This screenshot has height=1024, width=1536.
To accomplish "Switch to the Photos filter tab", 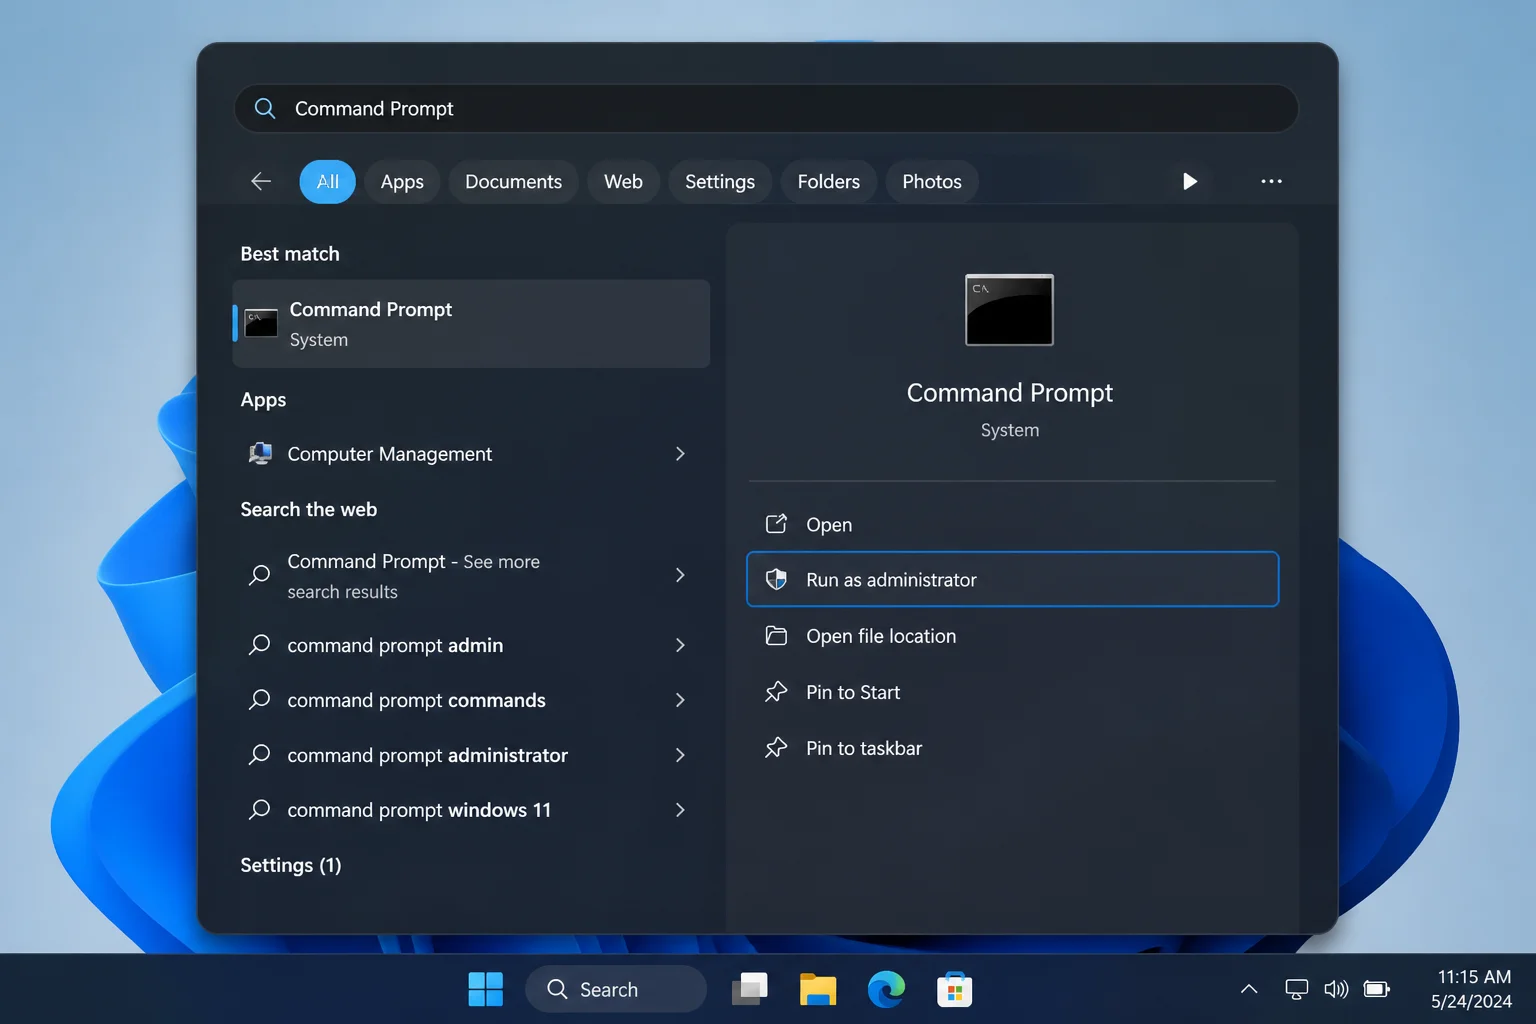I will pos(932,182).
